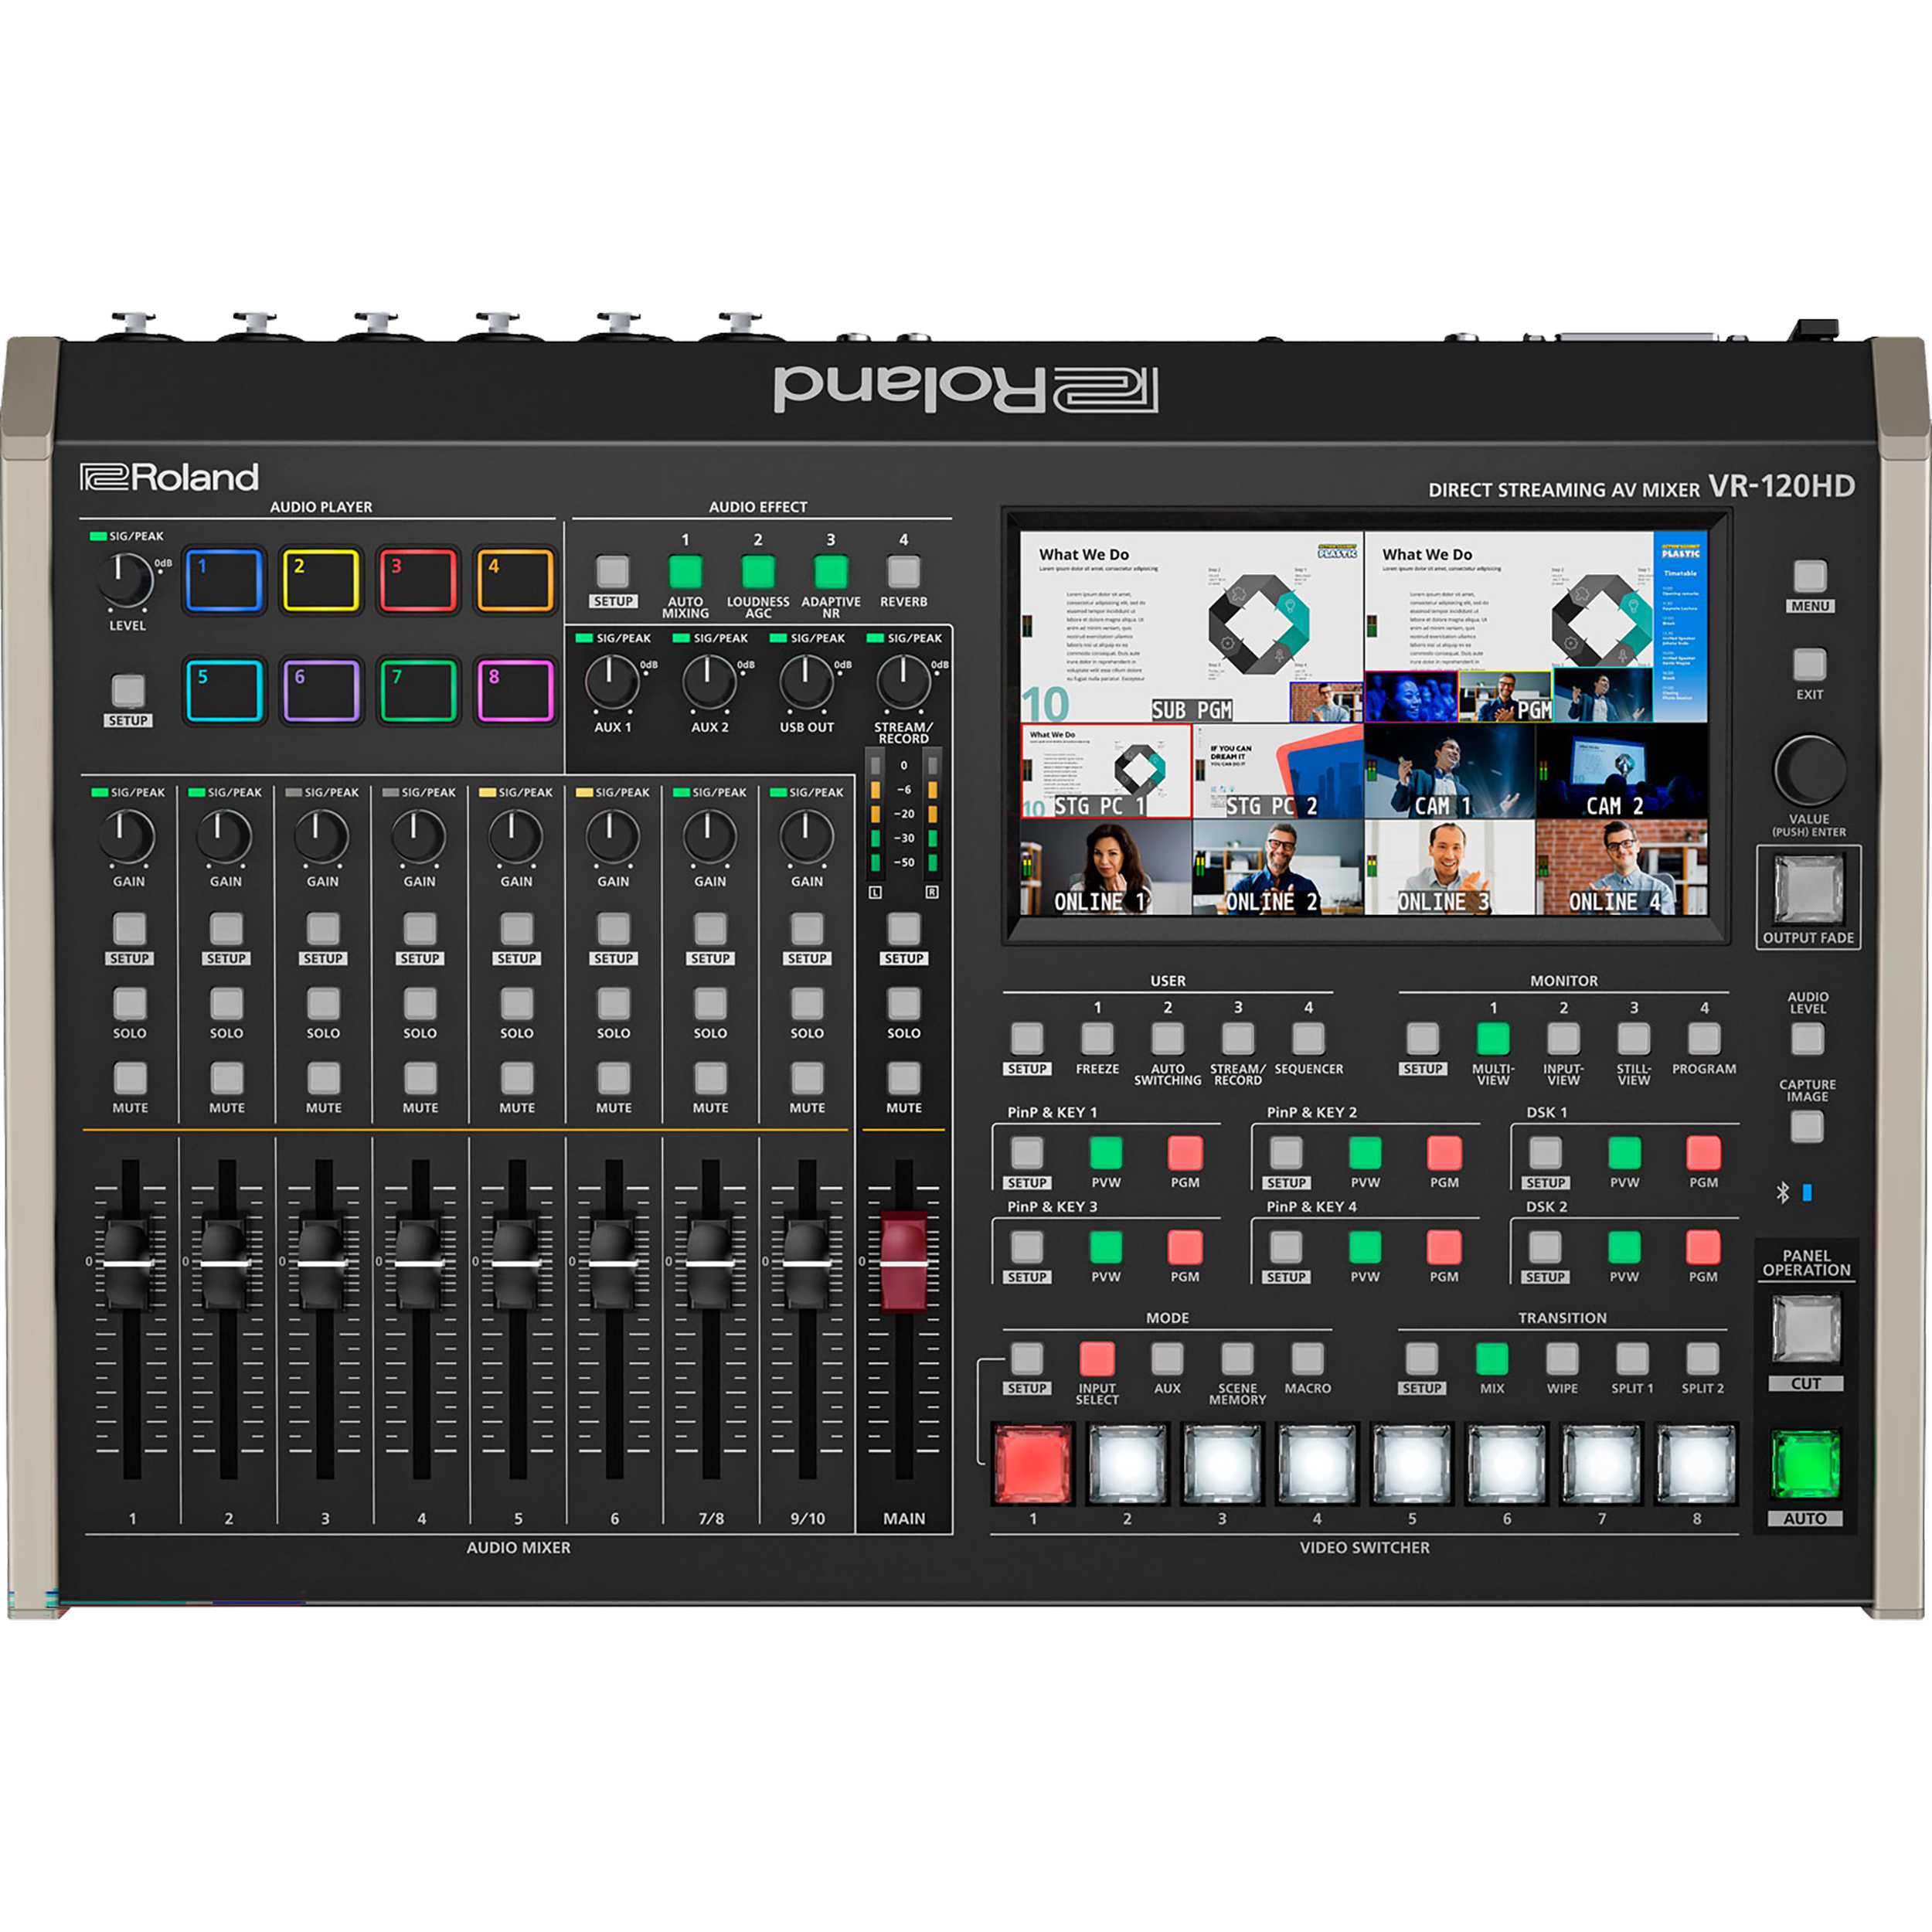
Task: Toggle AUTO MIXING audio effect
Action: point(685,572)
